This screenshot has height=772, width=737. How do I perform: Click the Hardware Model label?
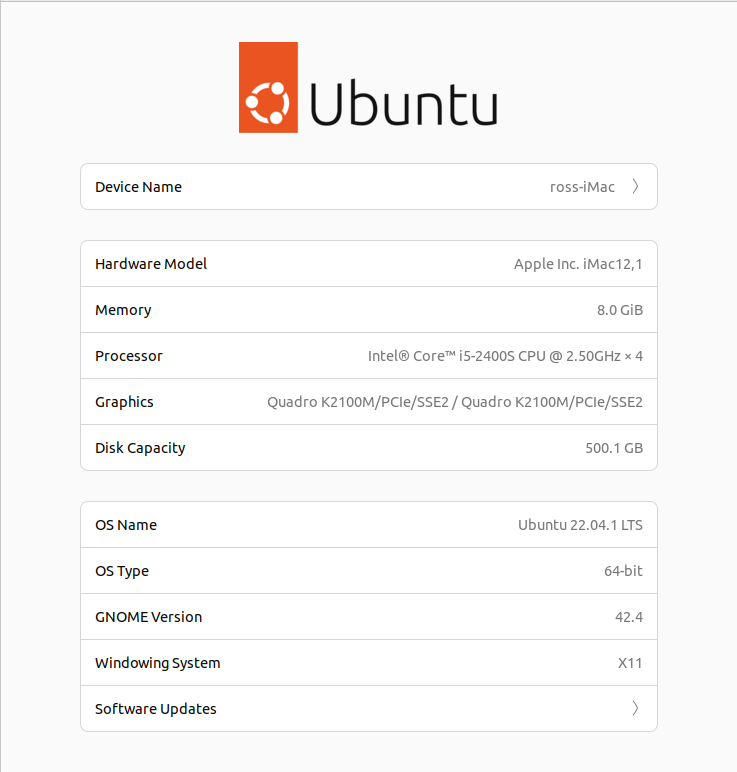[x=151, y=264]
